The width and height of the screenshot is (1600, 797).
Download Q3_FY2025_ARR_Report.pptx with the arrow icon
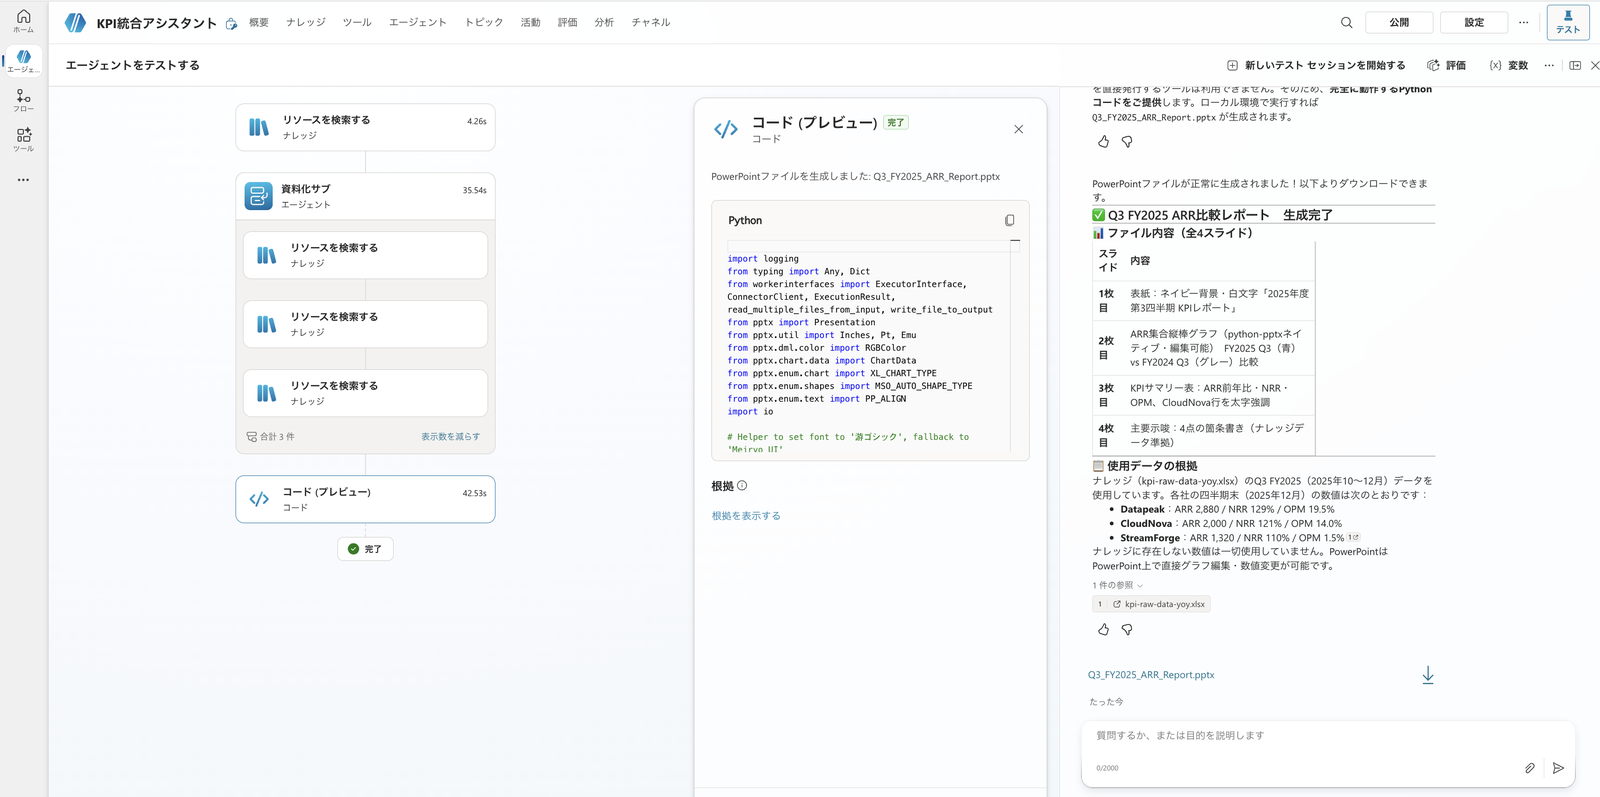1427,675
